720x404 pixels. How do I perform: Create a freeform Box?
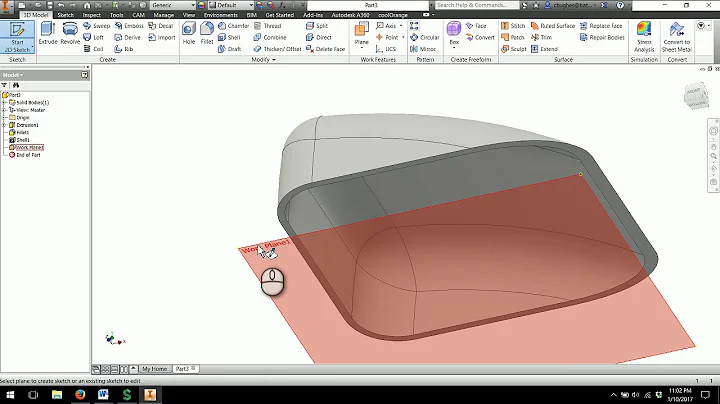coord(454,34)
